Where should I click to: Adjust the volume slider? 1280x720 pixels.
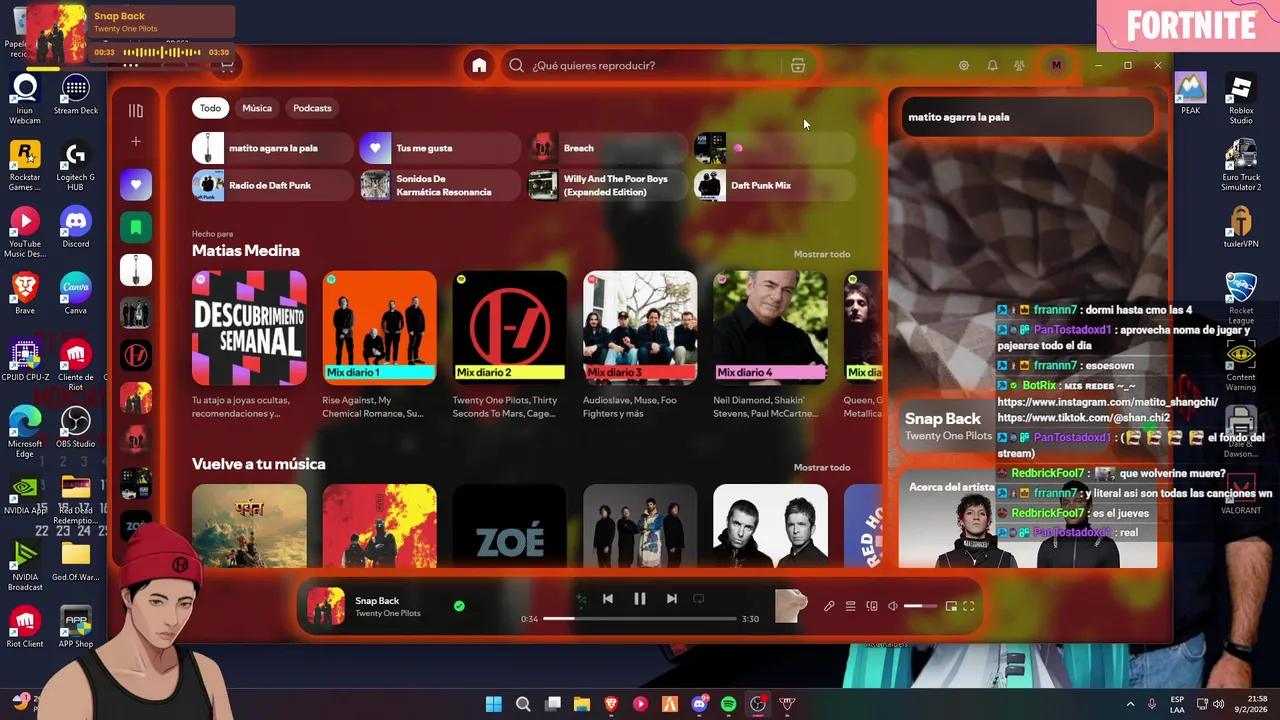click(x=920, y=606)
